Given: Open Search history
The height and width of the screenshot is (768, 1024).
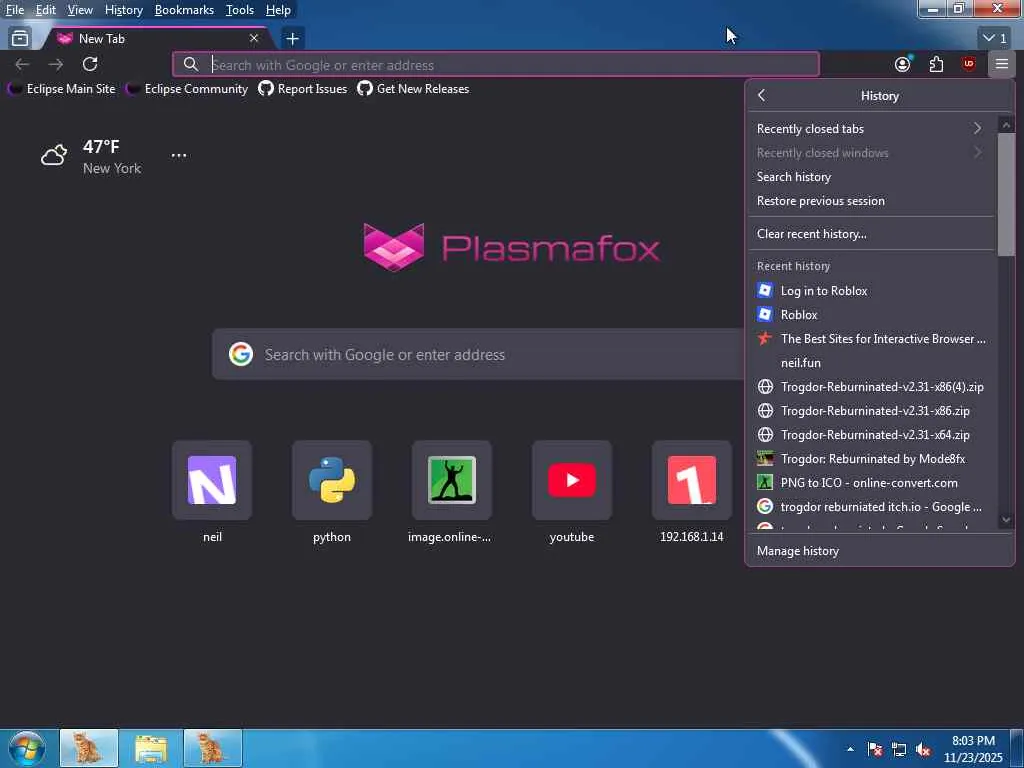Looking at the screenshot, I should point(870,177).
